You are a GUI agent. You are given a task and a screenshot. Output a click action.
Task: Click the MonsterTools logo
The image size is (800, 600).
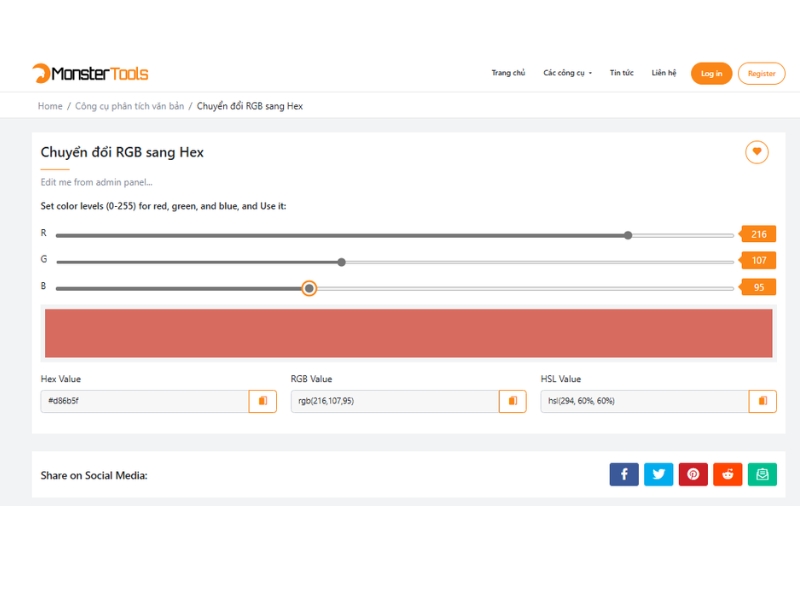tap(90, 73)
